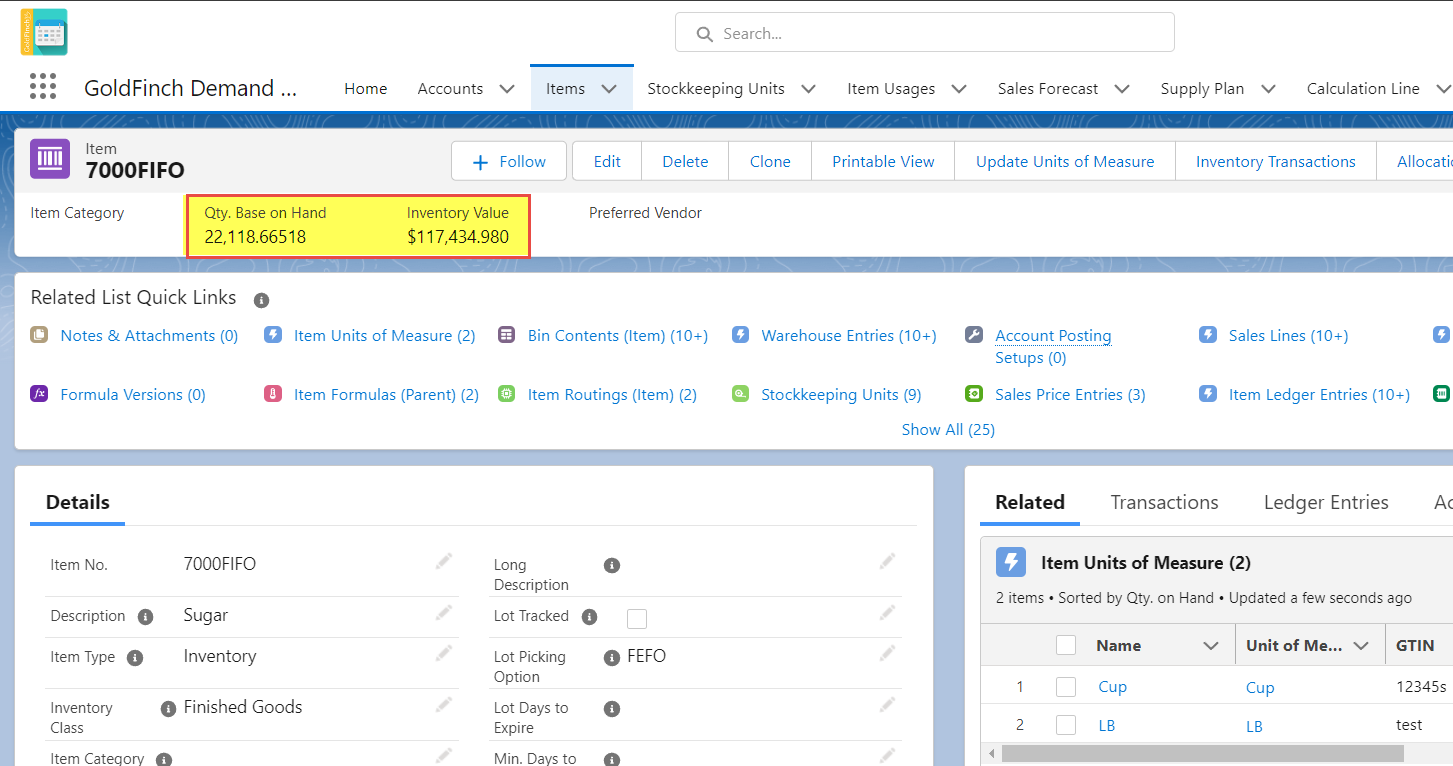
Task: Click the Notes & Attachments icon
Action: pos(39,335)
